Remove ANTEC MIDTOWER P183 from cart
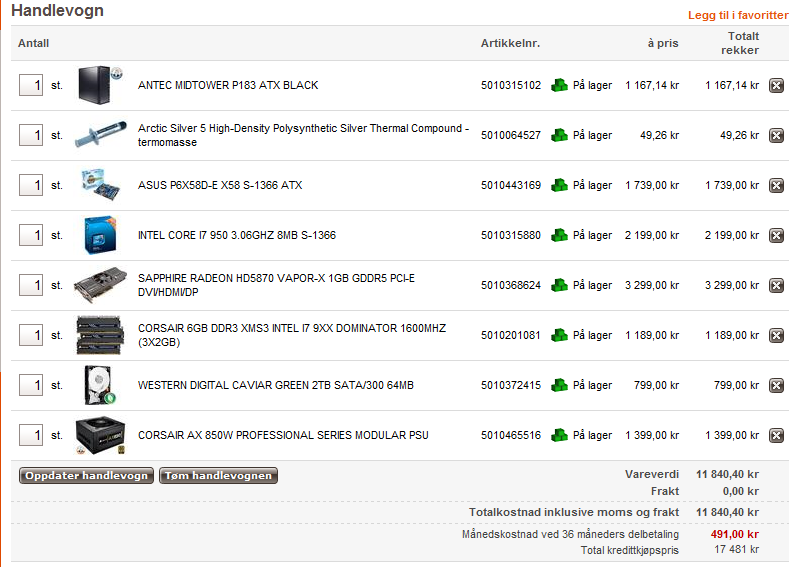Image resolution: width=794 pixels, height=567 pixels. tap(776, 85)
